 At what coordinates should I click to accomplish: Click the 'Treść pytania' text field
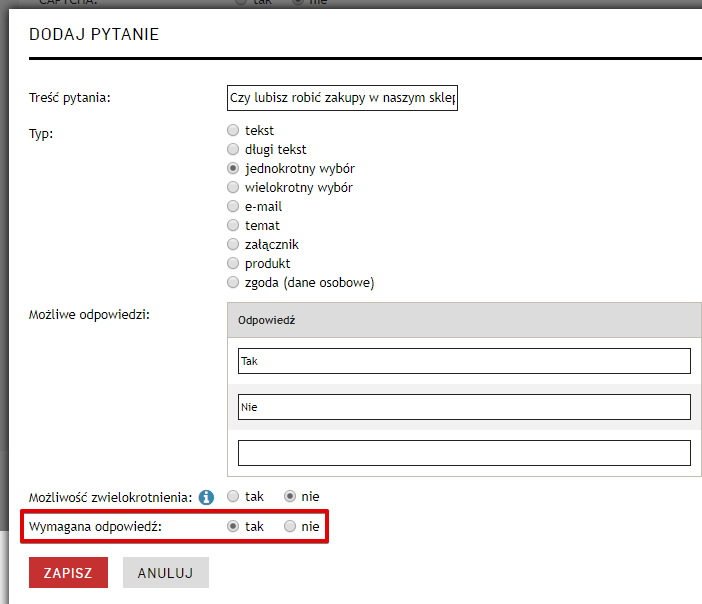click(x=342, y=98)
